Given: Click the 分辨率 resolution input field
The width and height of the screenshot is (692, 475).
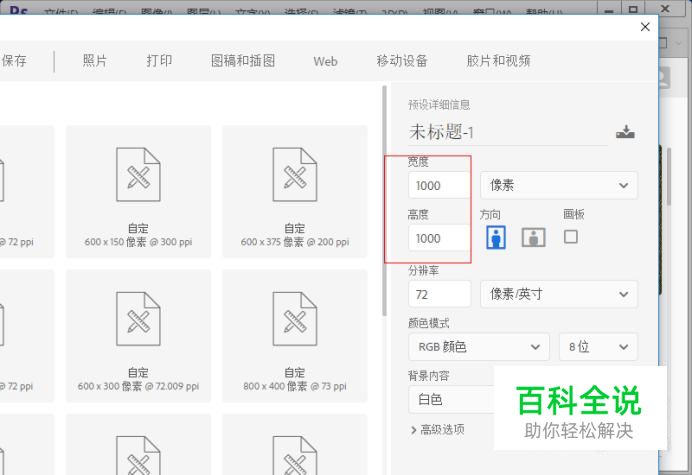Looking at the screenshot, I should [440, 294].
